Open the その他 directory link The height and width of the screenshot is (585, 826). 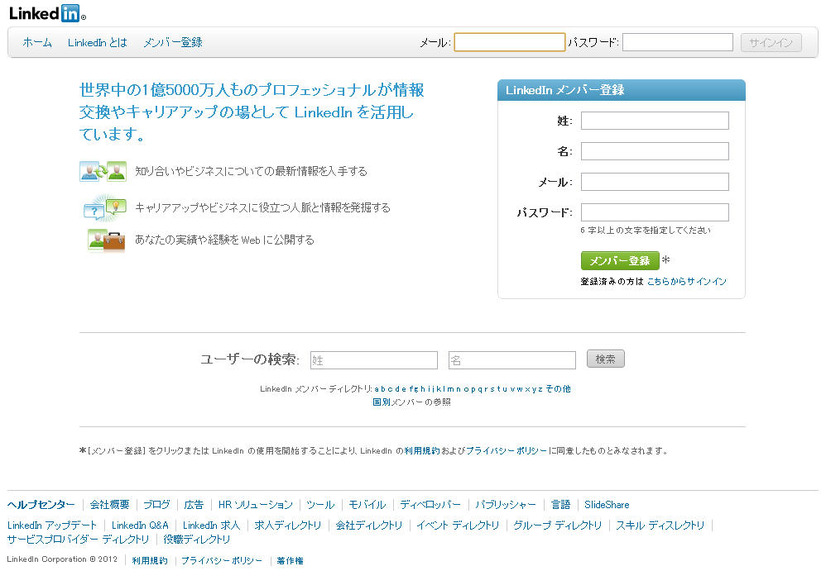(558, 389)
